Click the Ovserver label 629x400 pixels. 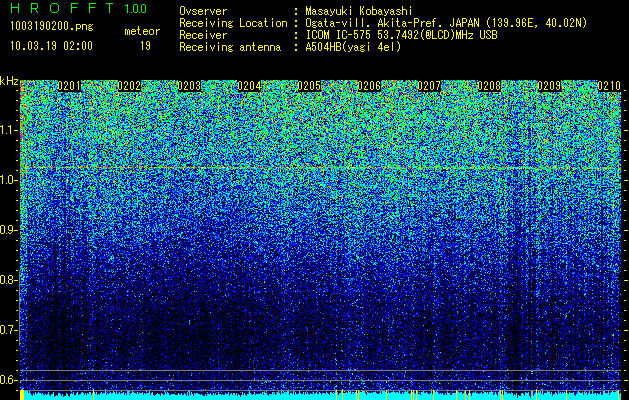tap(203, 11)
